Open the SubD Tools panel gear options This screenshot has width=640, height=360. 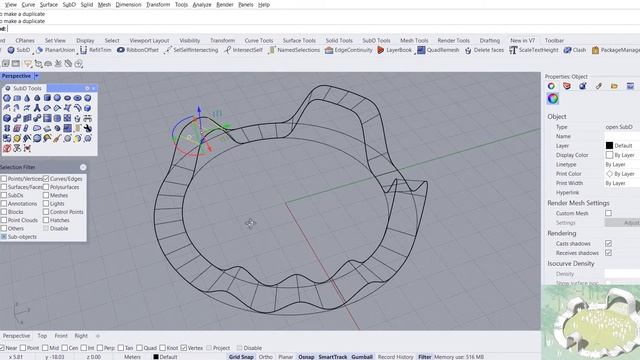coord(87,88)
